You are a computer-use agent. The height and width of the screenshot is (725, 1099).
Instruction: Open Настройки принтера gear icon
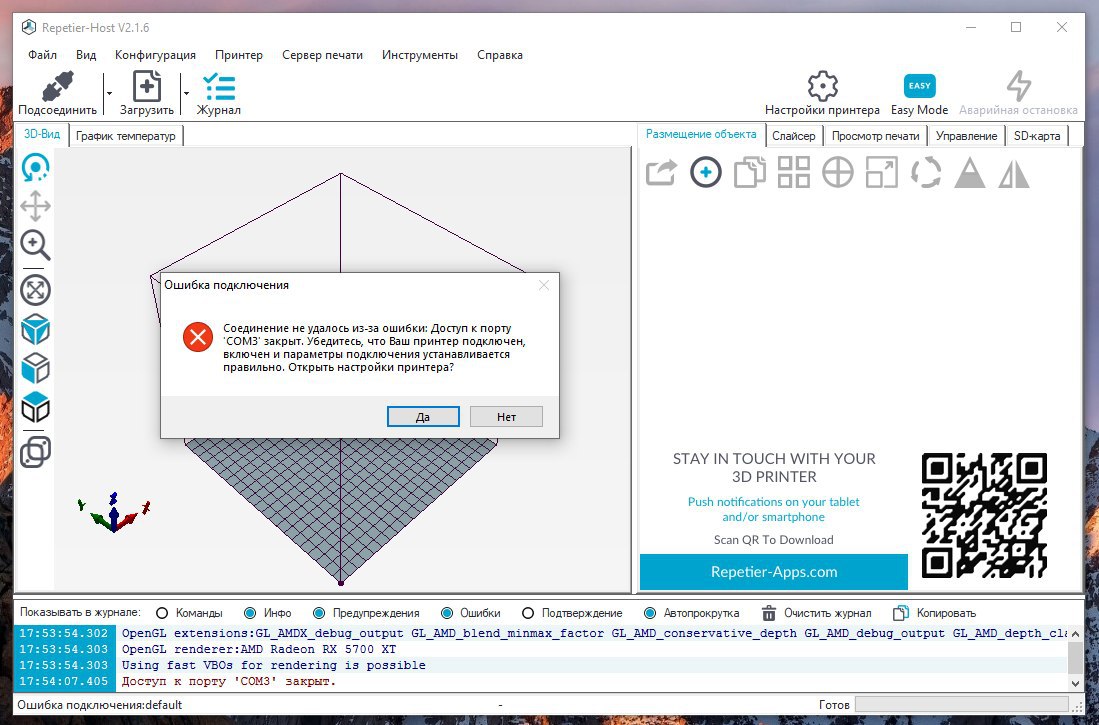(x=822, y=86)
